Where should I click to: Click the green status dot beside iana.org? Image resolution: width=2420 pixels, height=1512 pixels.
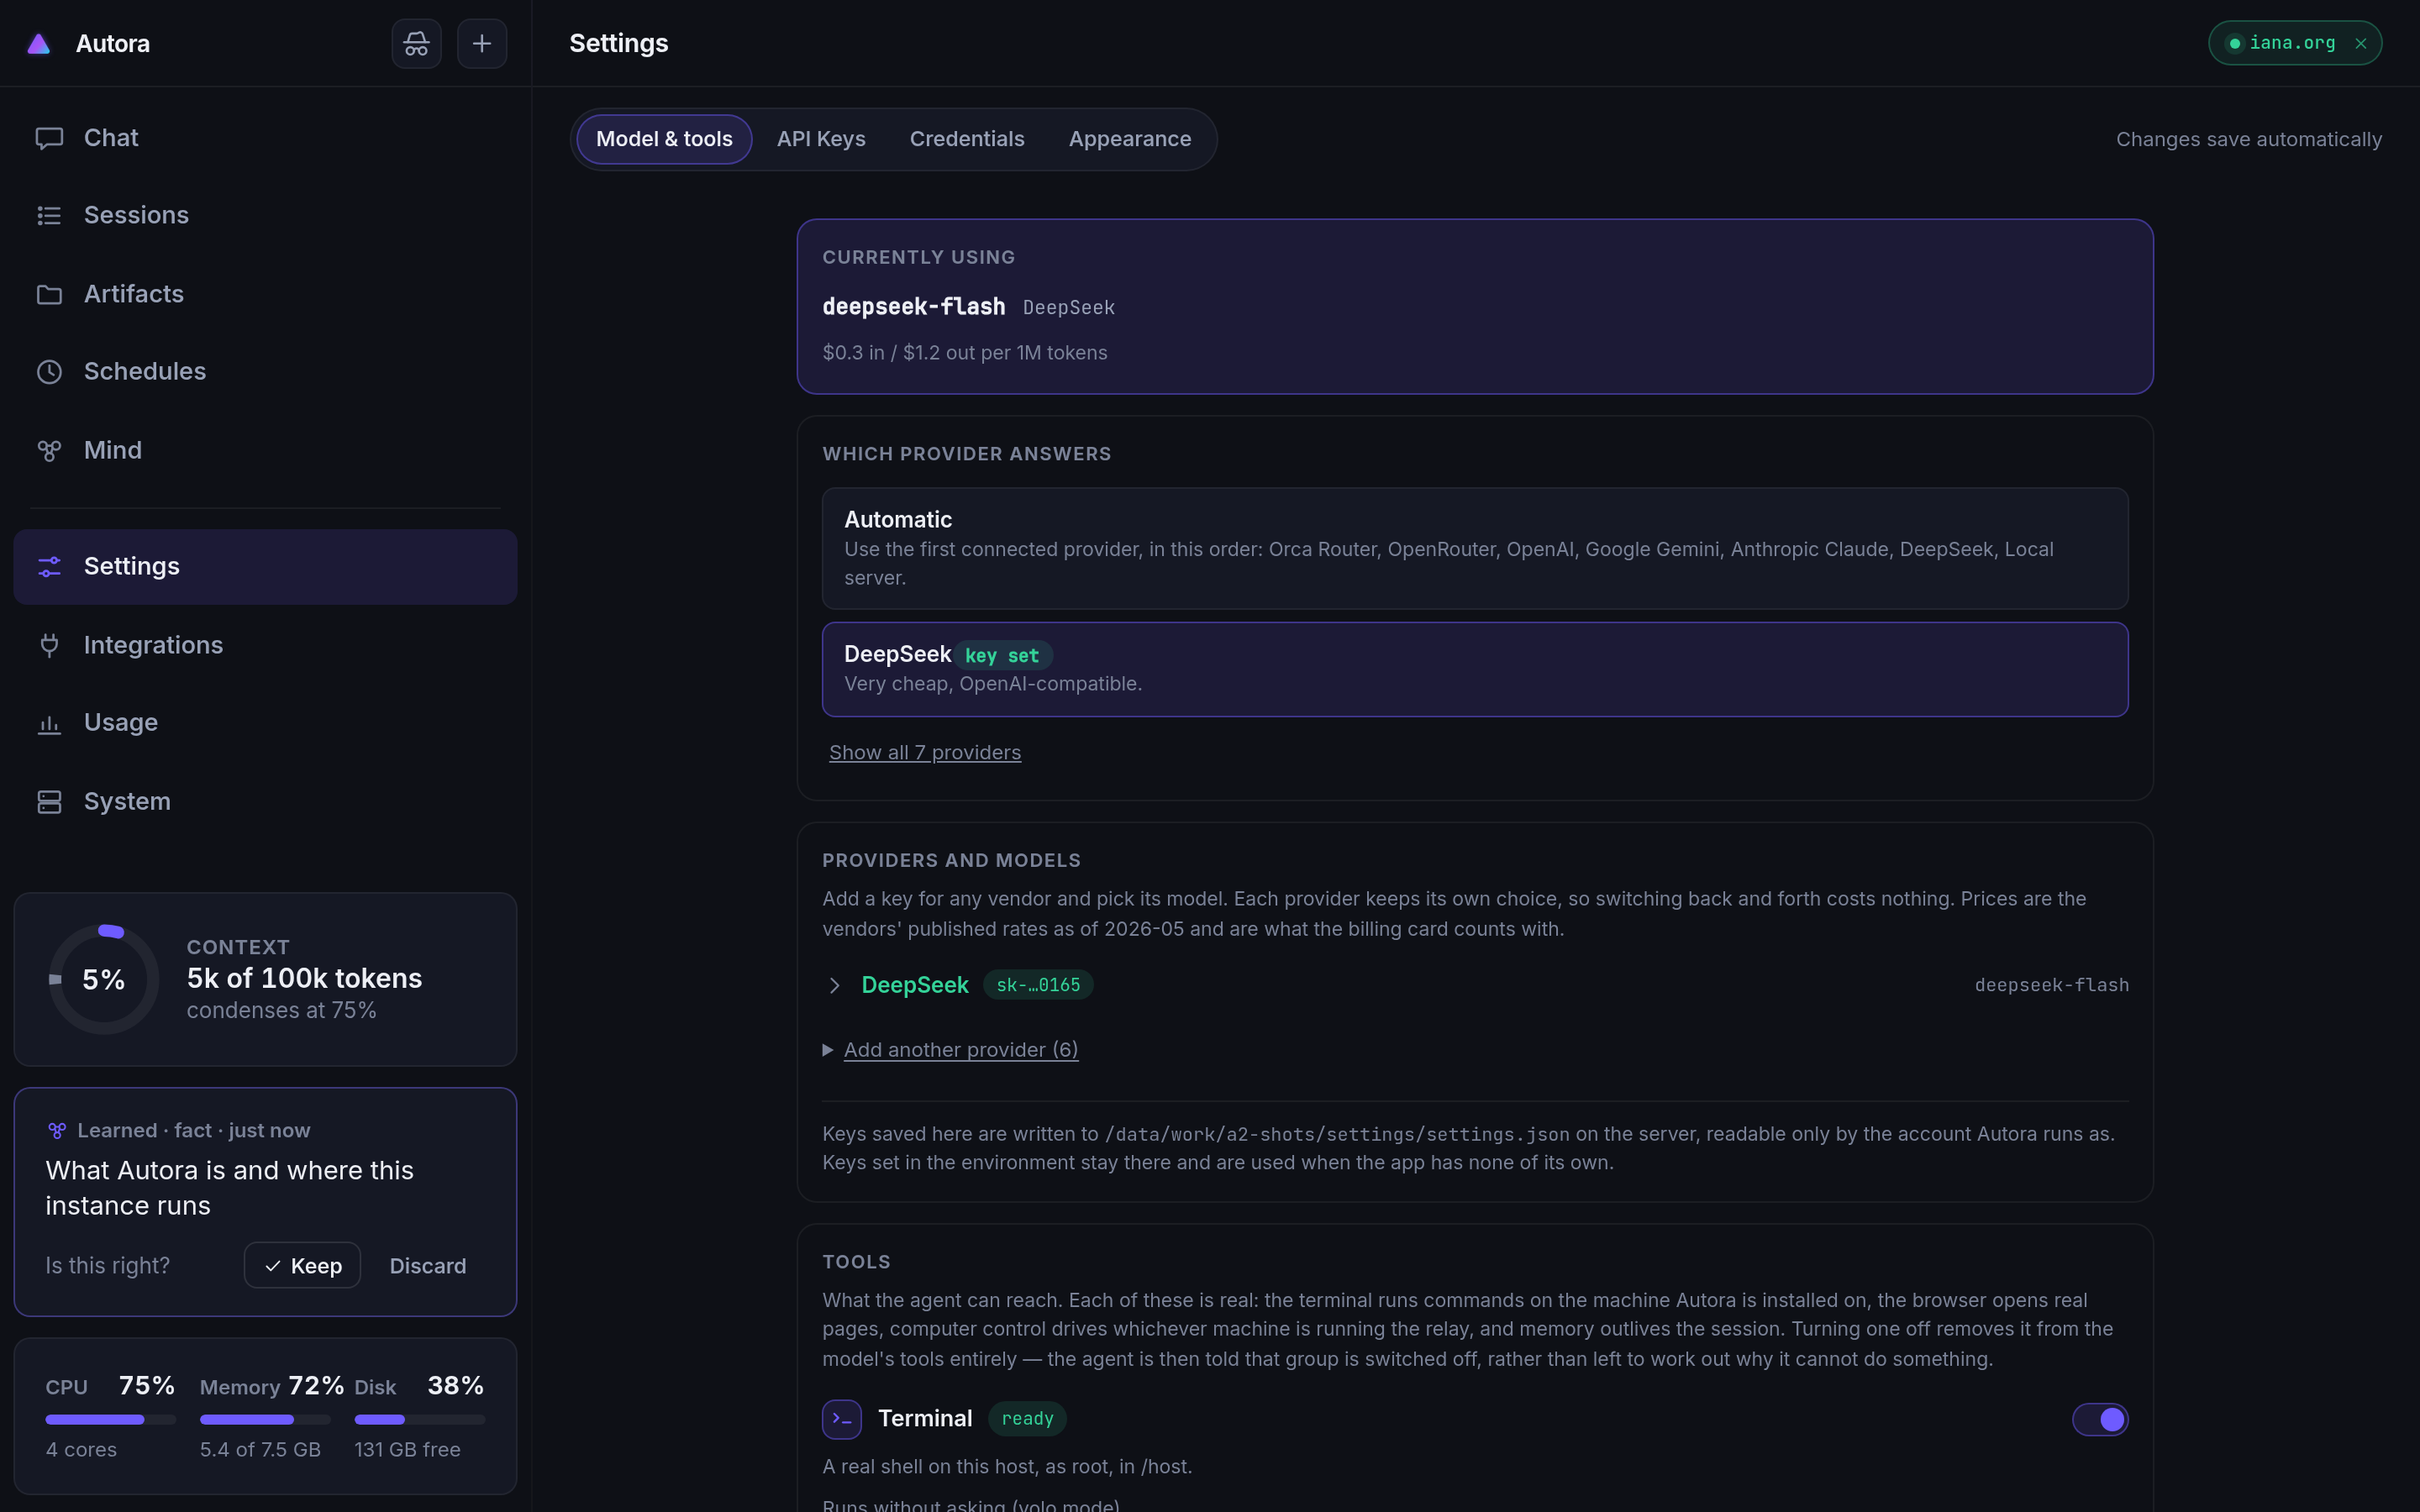click(2234, 43)
